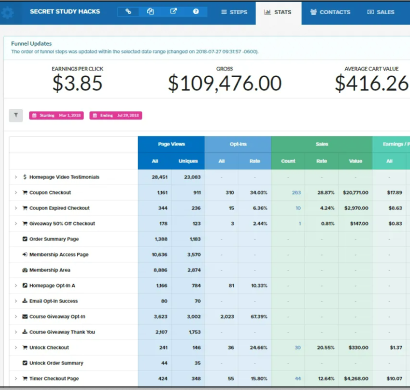Viewport: 410px width, 390px height.
Task: Expand the Homepage Opt-in A row
Action: click(15, 285)
